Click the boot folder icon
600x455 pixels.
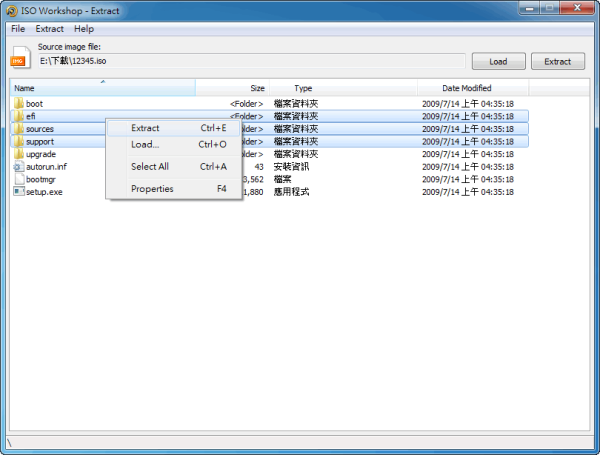click(x=18, y=103)
